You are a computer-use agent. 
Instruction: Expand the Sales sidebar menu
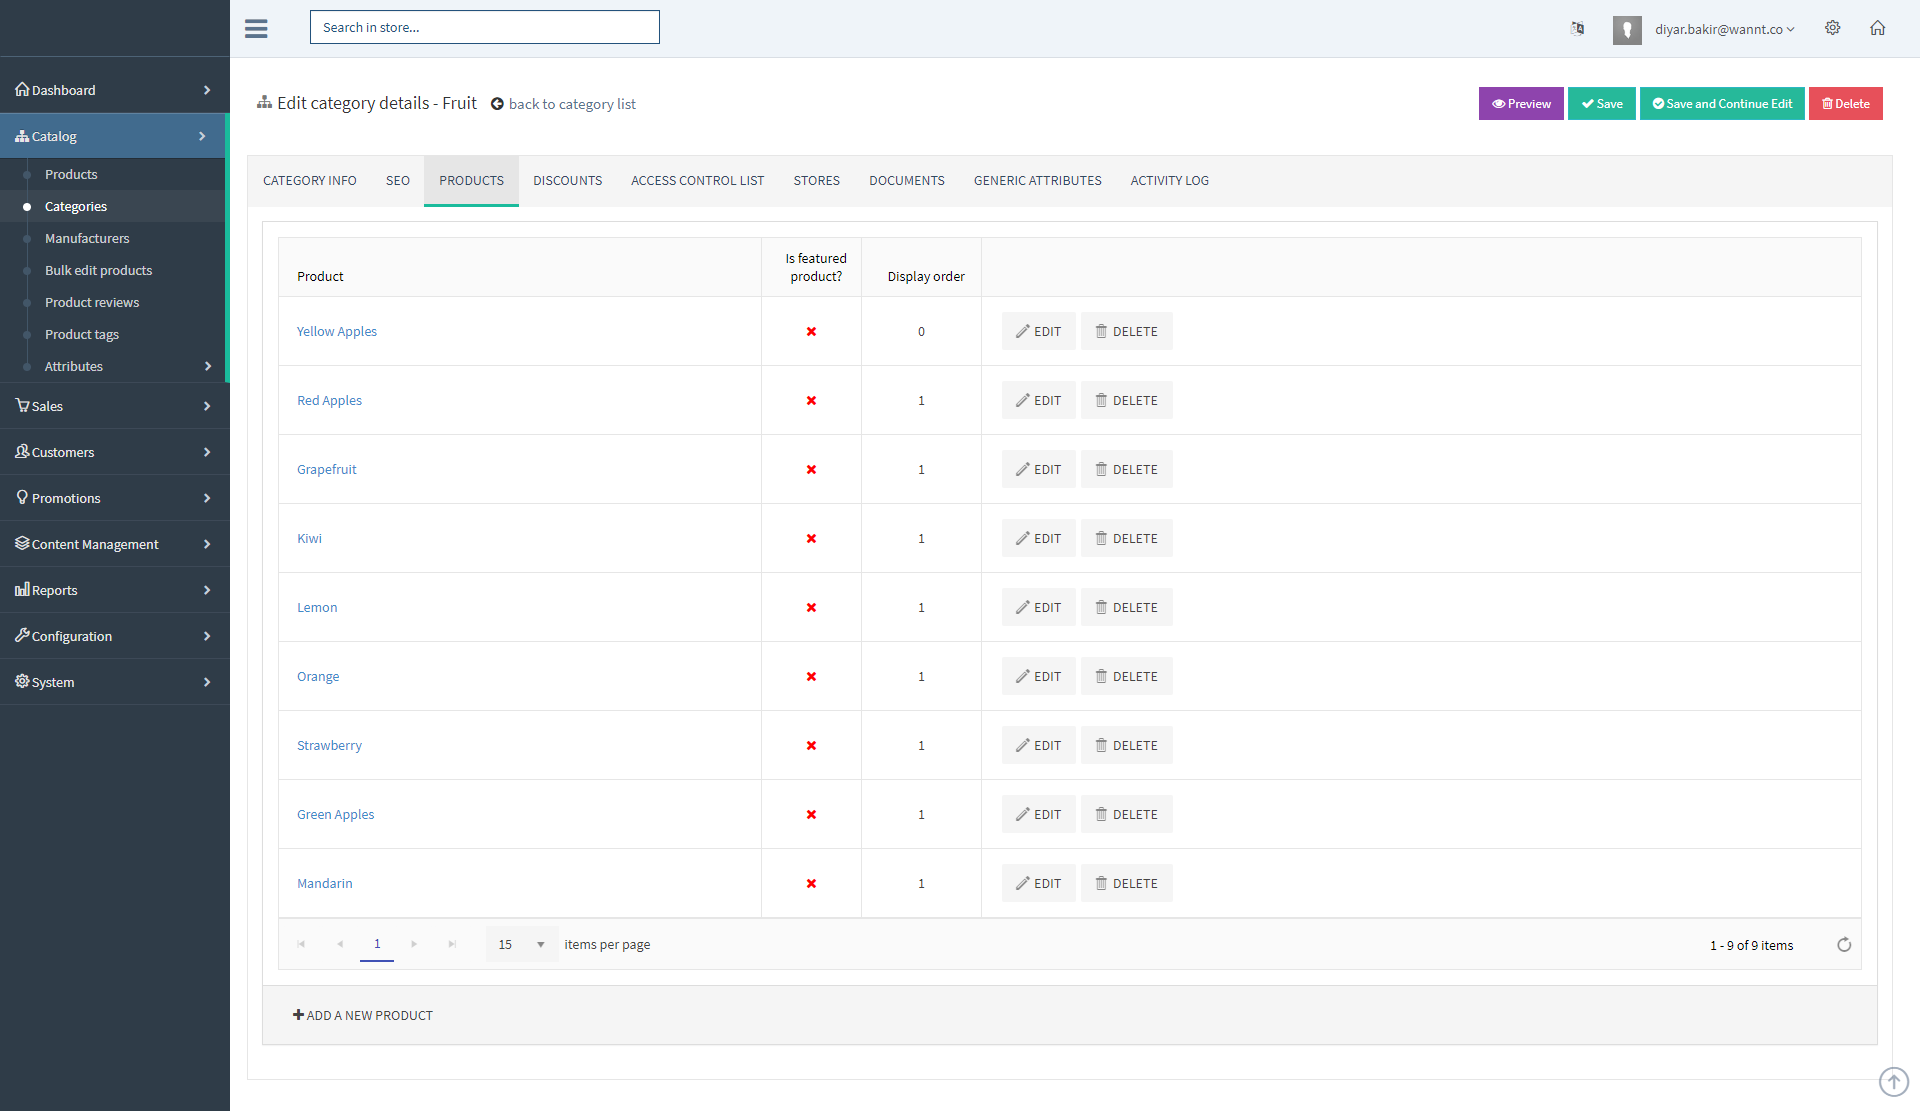click(x=114, y=406)
